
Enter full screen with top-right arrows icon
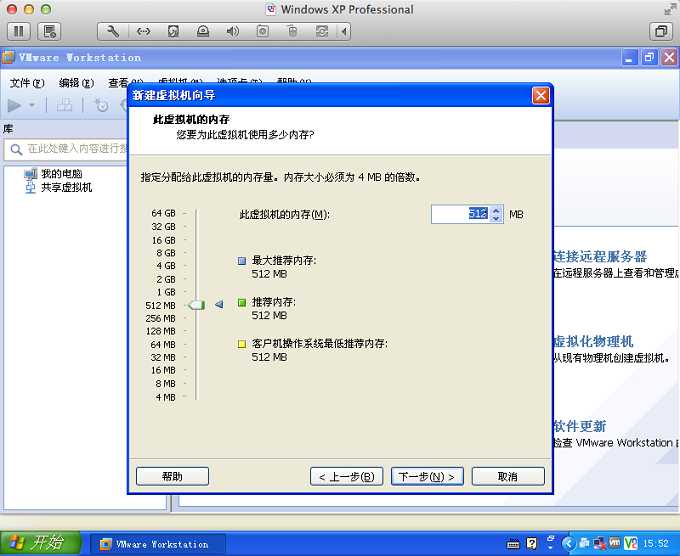pos(670,10)
